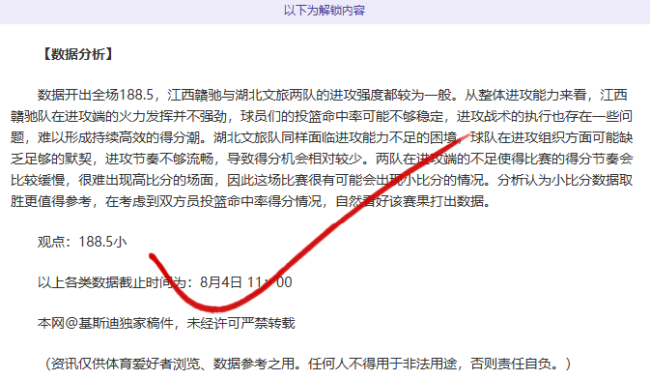The width and height of the screenshot is (650, 380).
Task: Click the '观点：188.5小' line
Action: (82, 242)
